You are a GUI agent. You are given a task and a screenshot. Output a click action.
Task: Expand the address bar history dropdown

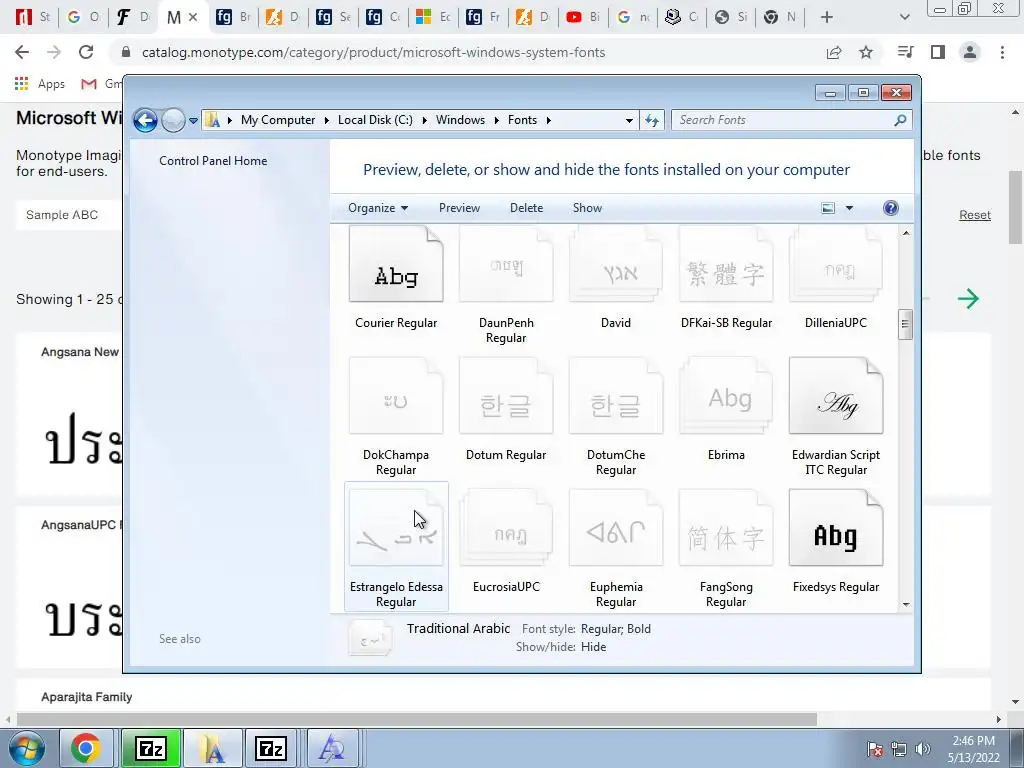click(629, 120)
